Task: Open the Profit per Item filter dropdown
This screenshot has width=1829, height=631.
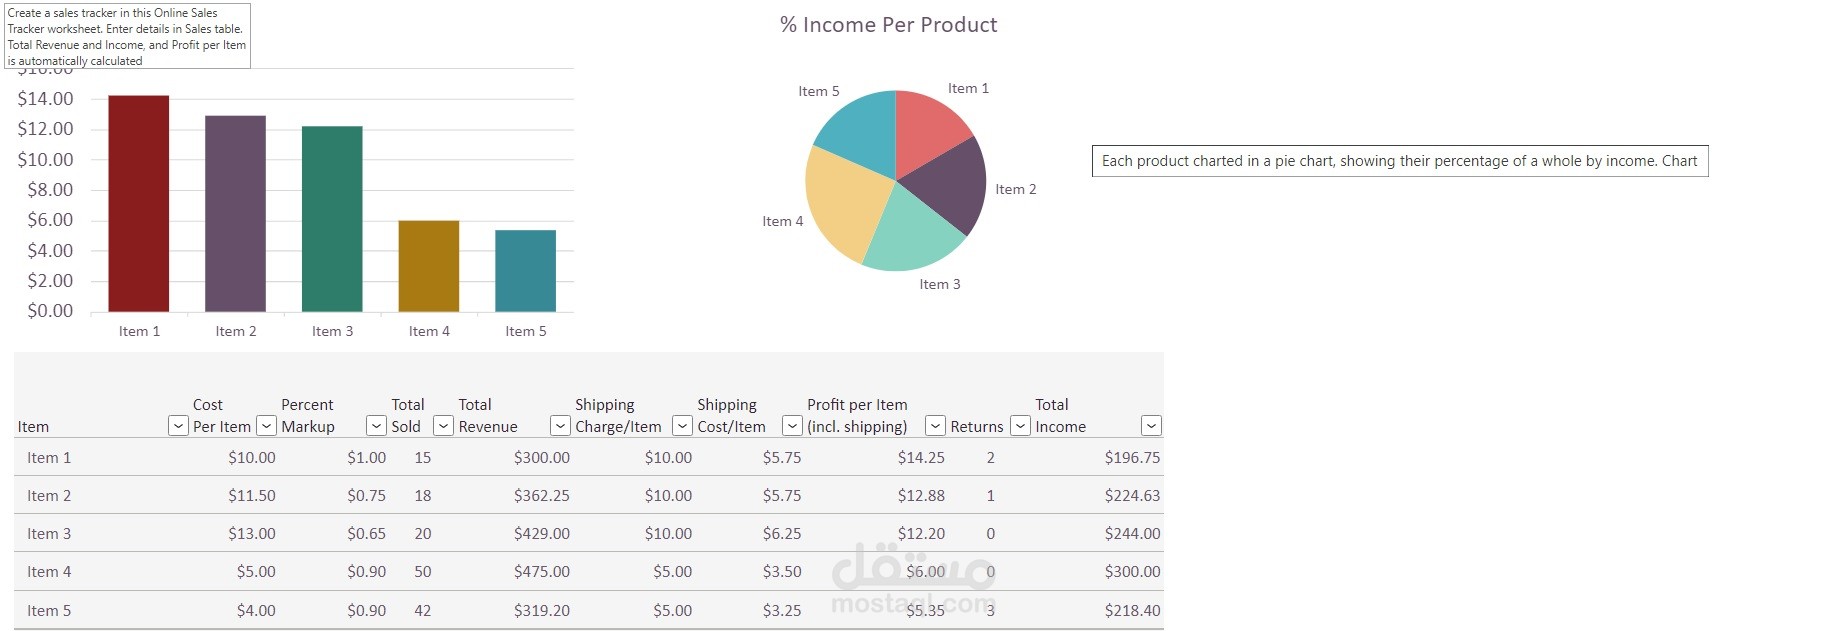Action: click(935, 425)
